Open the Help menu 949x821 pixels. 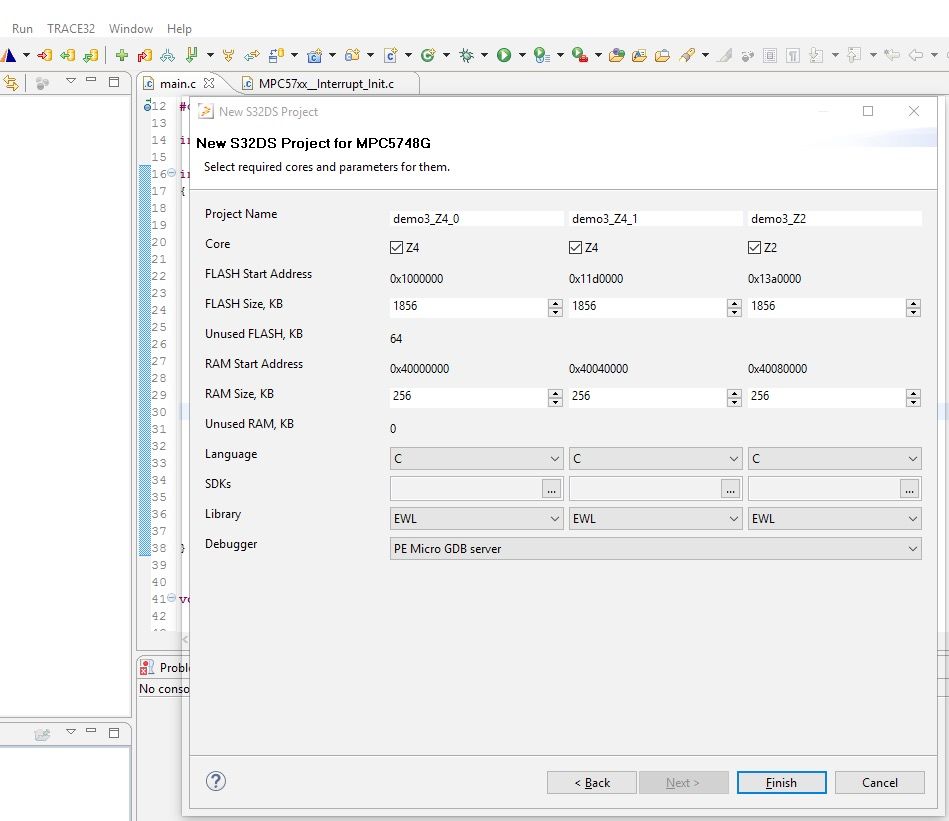pos(179,28)
